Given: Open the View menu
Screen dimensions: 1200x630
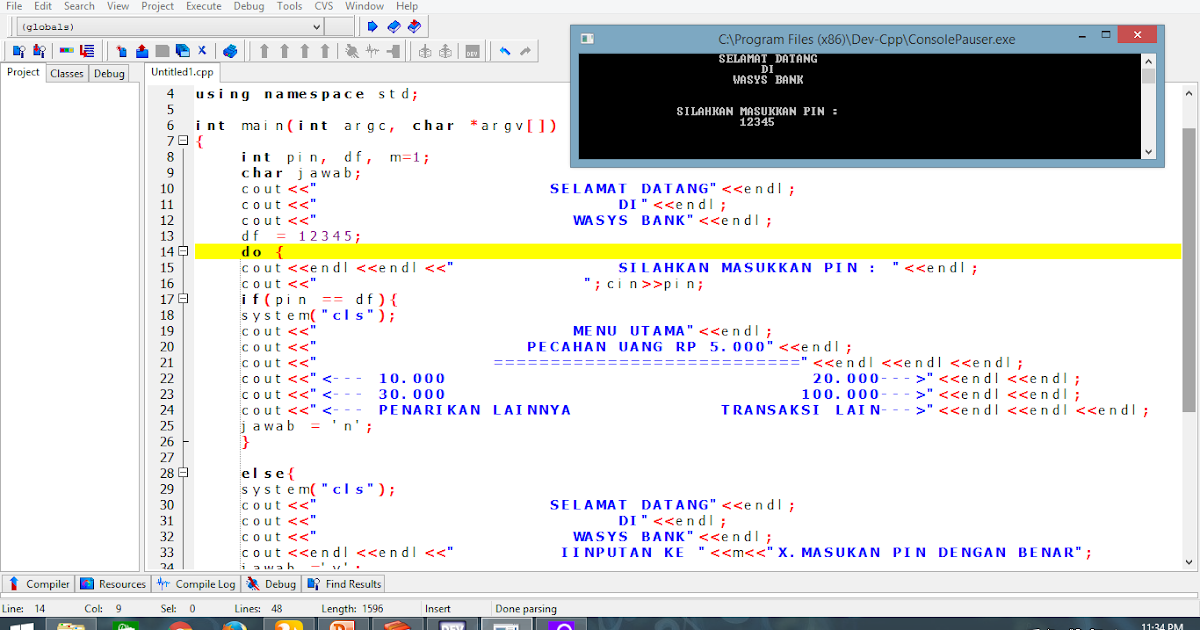Looking at the screenshot, I should point(118,6).
